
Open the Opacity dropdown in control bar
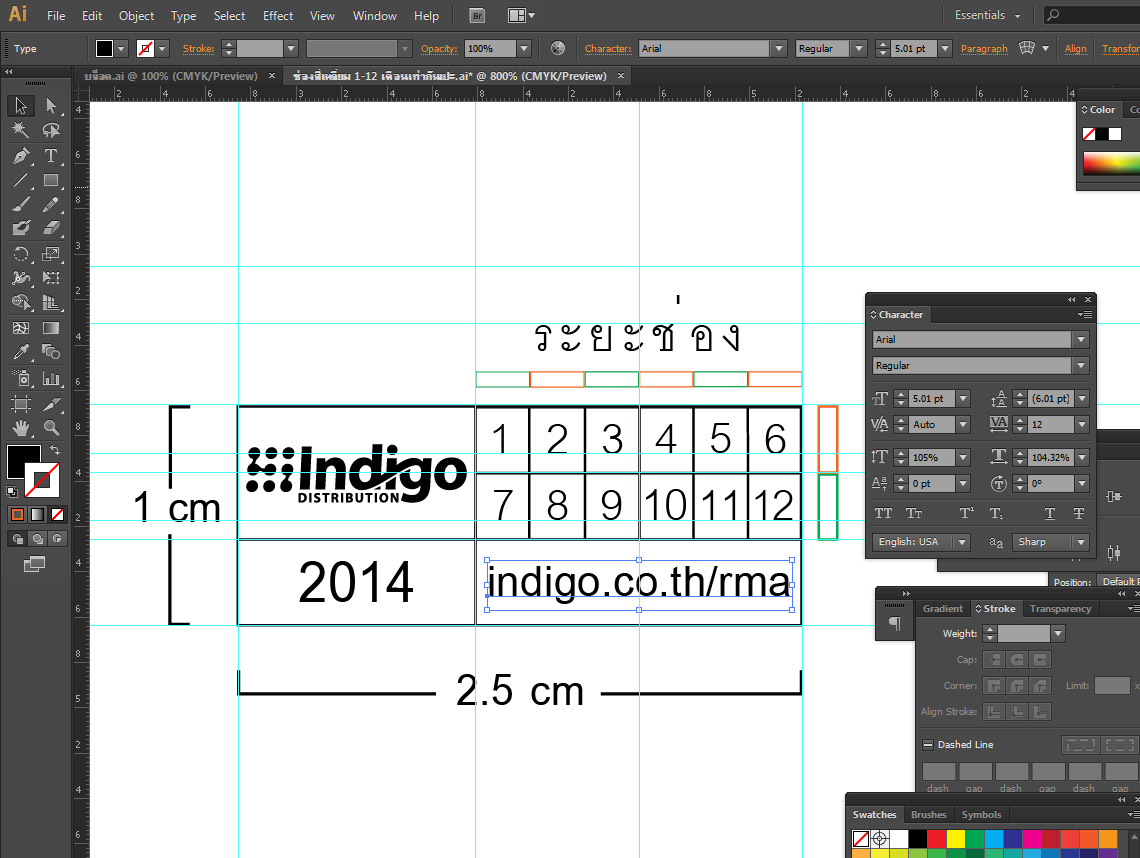523,49
